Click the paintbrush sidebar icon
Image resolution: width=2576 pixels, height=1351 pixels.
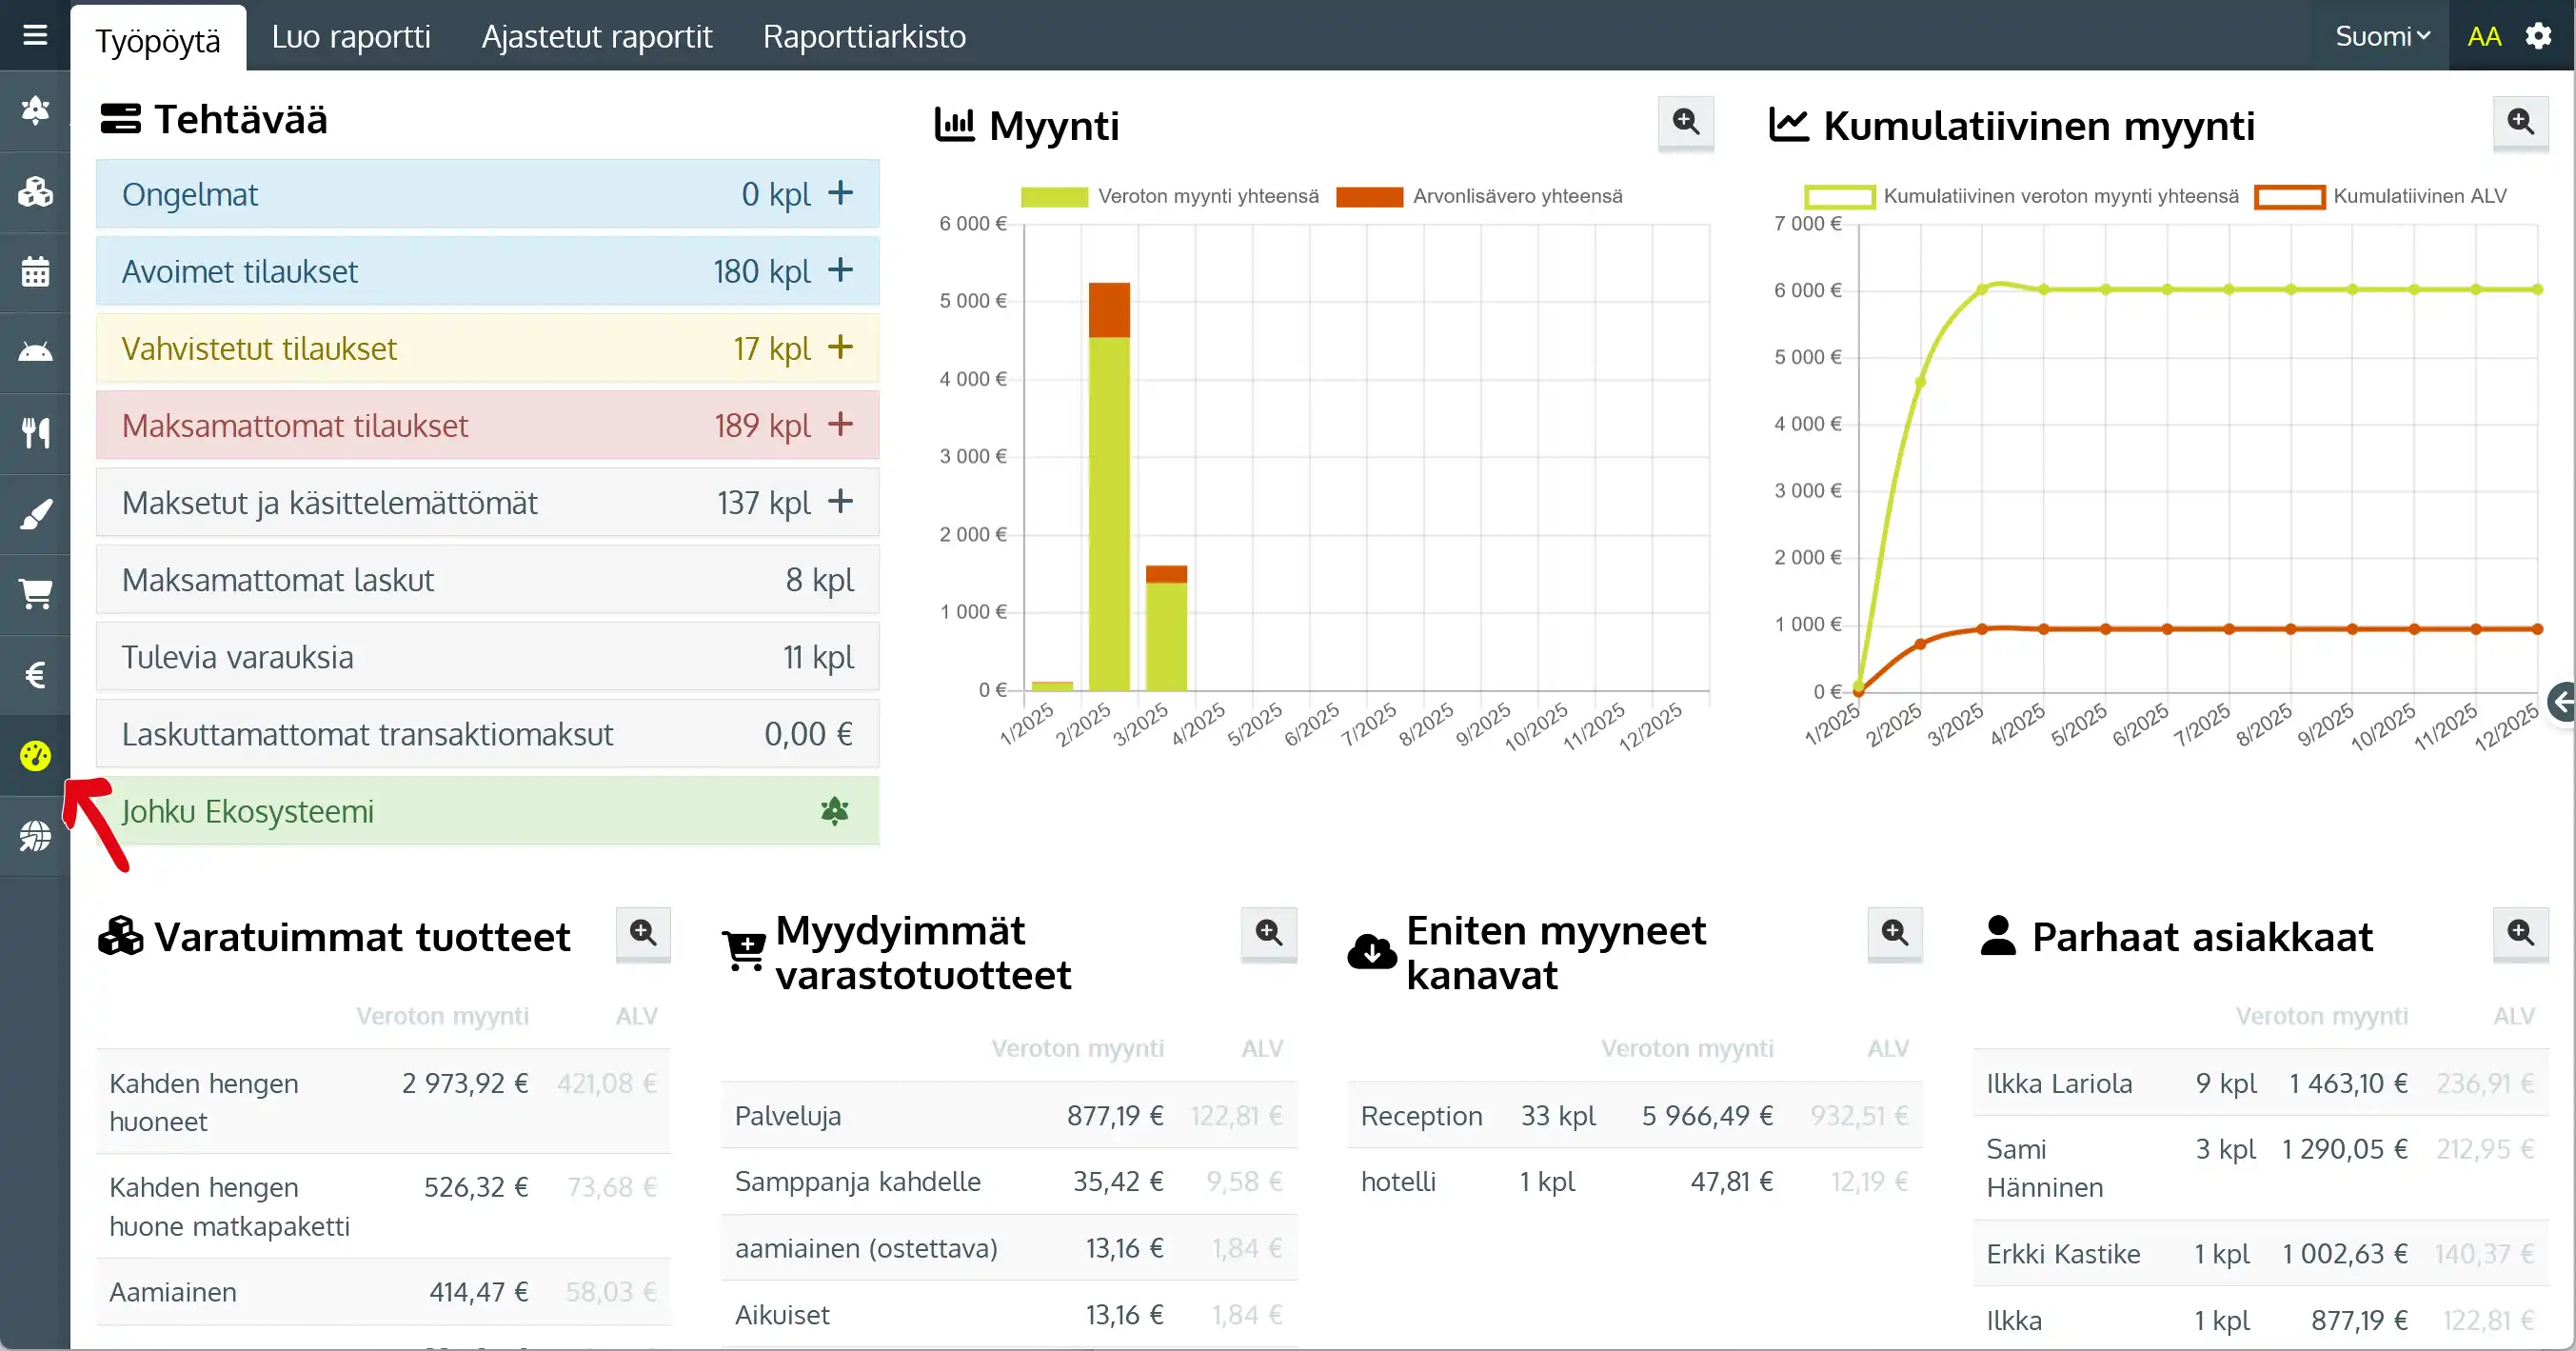[x=35, y=514]
